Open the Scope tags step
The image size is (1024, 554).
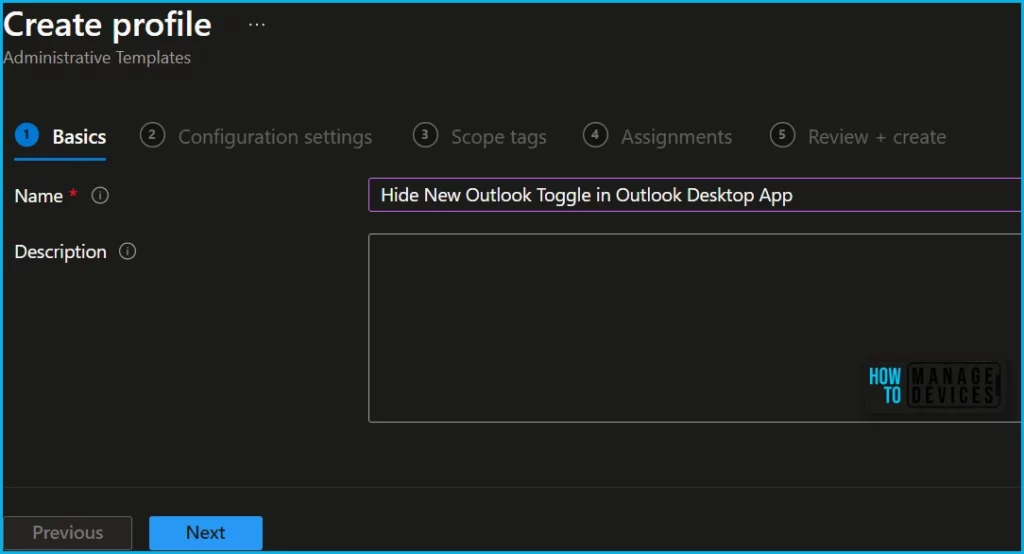[480, 137]
